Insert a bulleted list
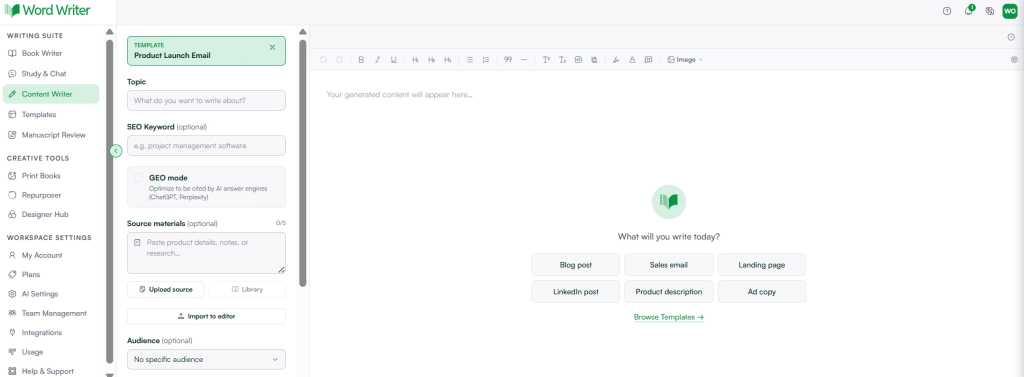The image size is (1024, 377). [x=470, y=59]
